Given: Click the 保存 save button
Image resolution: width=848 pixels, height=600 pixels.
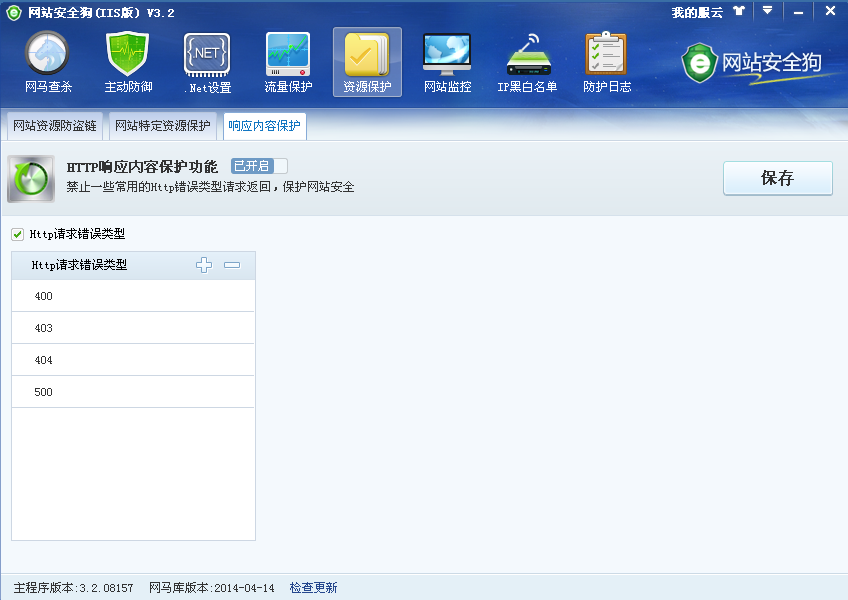Looking at the screenshot, I should click(x=778, y=178).
